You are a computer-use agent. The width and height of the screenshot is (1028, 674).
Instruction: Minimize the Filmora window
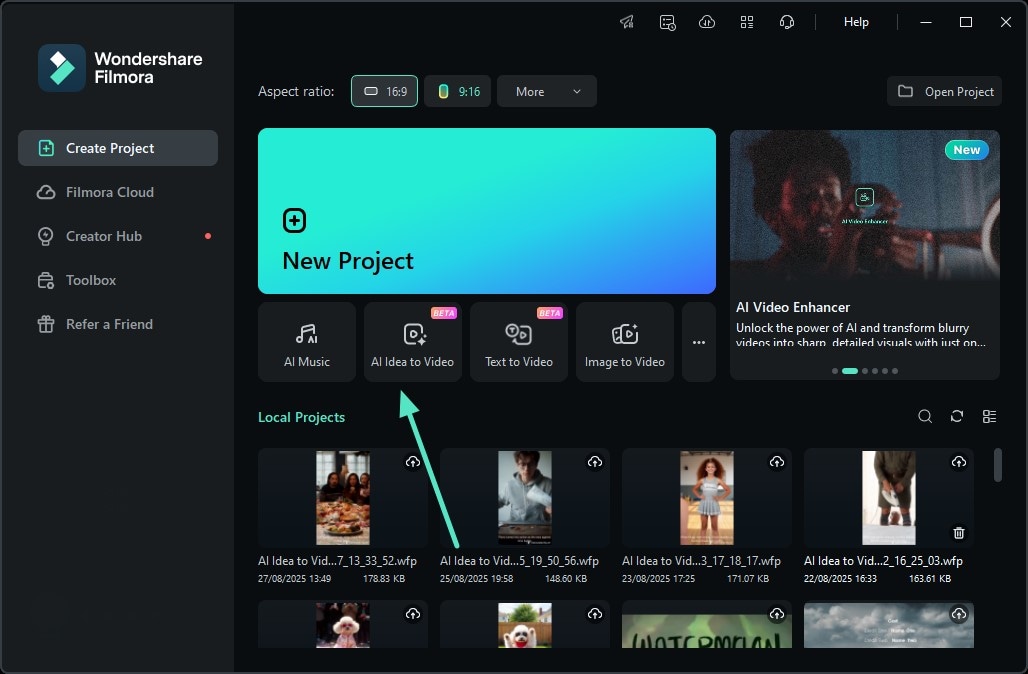[926, 22]
